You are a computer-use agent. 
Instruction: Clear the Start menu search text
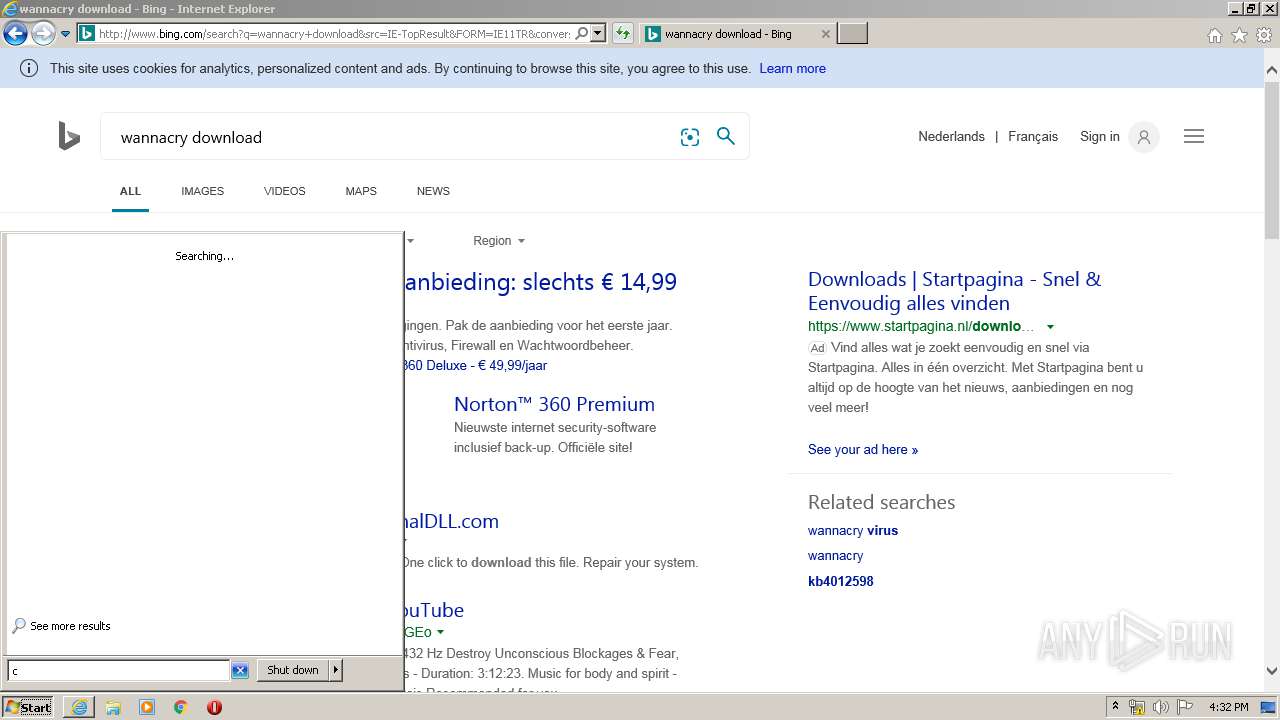pyautogui.click(x=240, y=671)
